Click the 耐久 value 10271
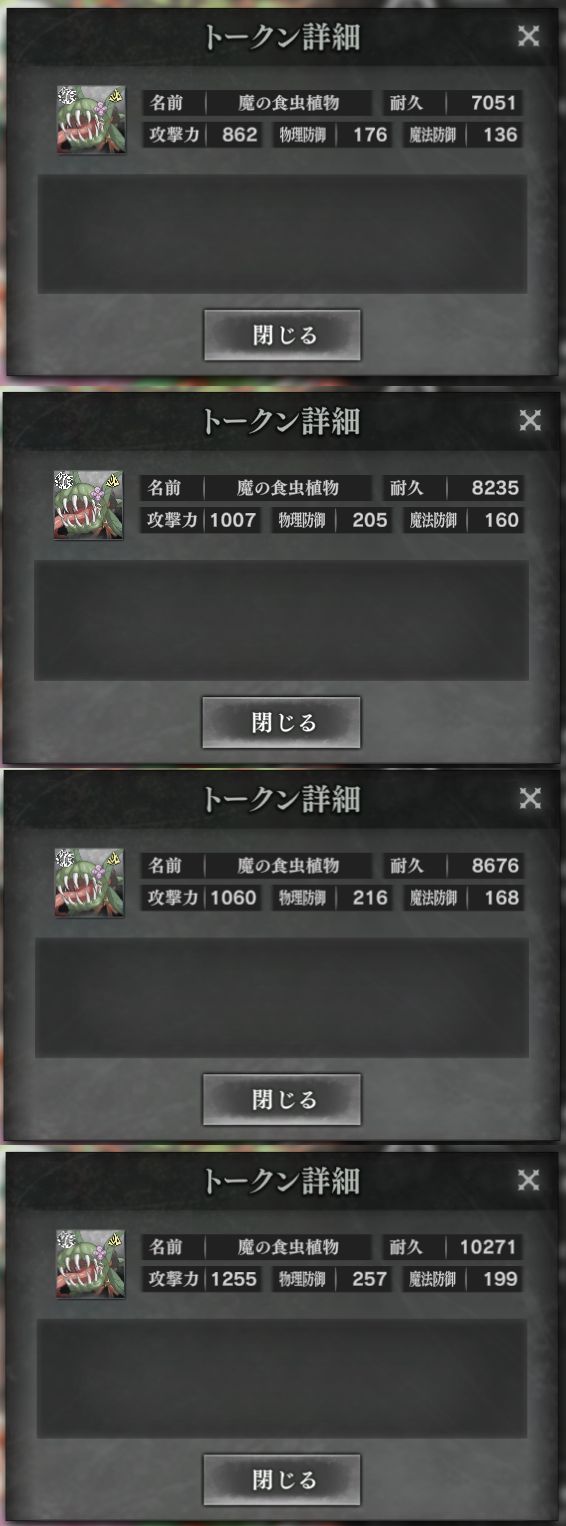Image resolution: width=566 pixels, height=1526 pixels. (489, 1247)
